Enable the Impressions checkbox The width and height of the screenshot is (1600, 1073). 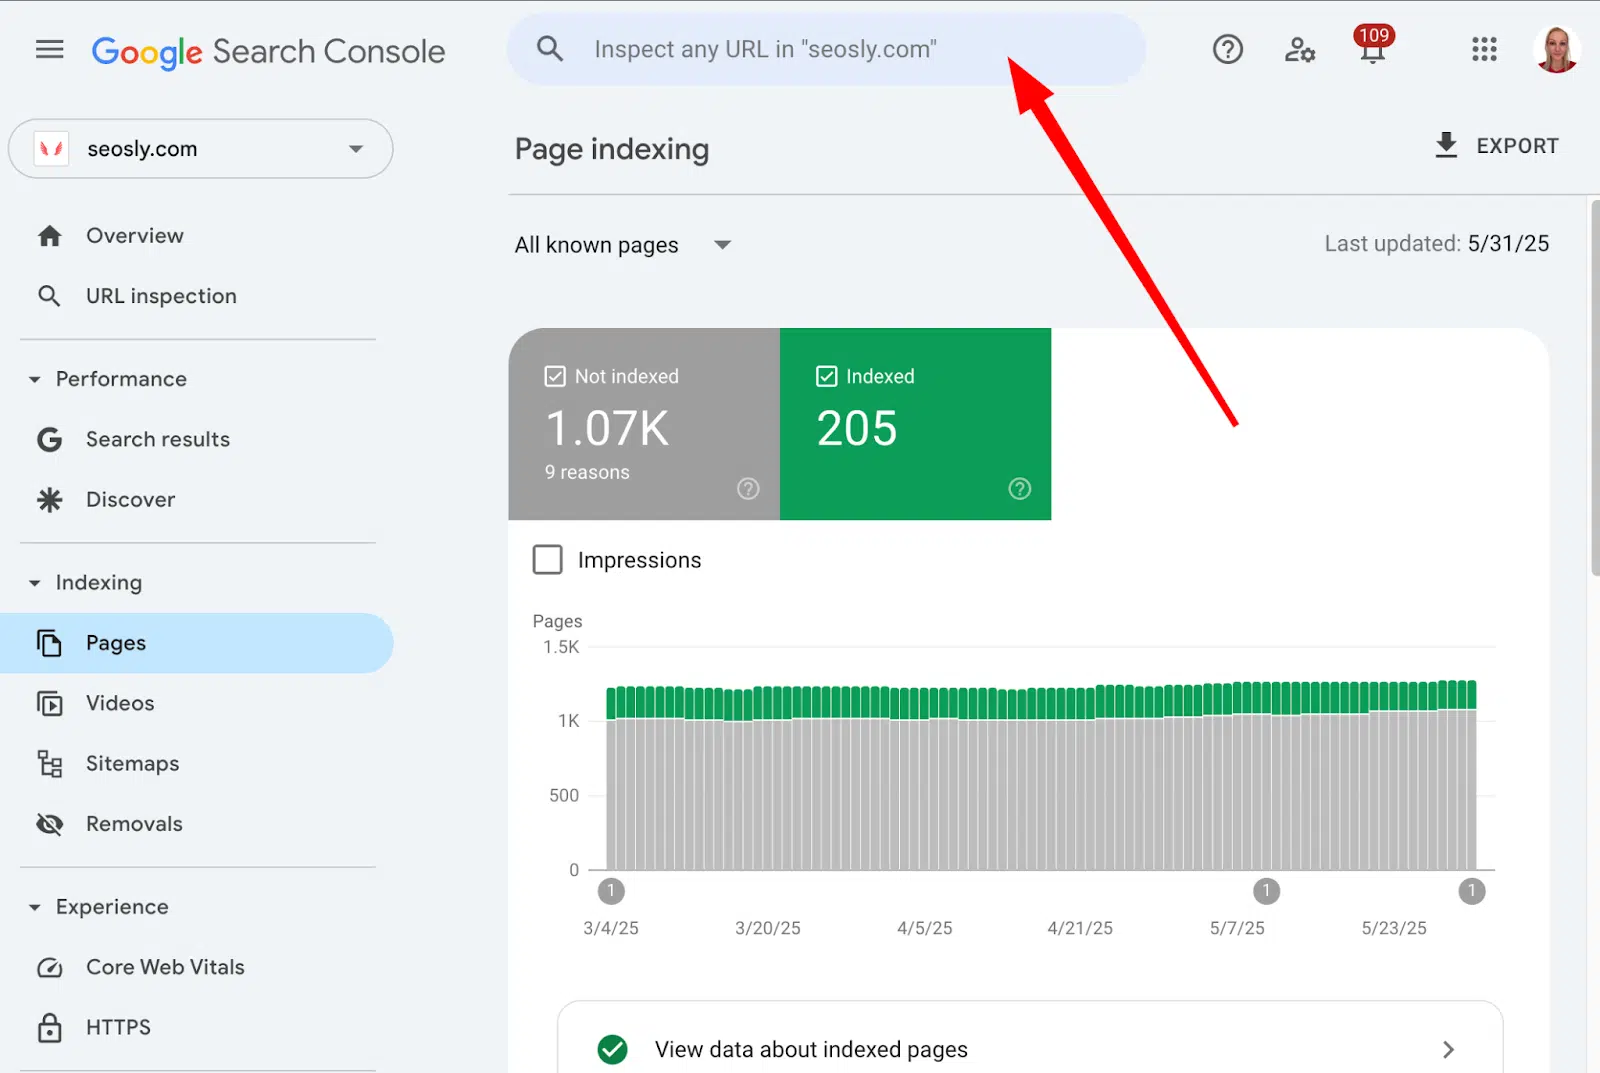(547, 560)
